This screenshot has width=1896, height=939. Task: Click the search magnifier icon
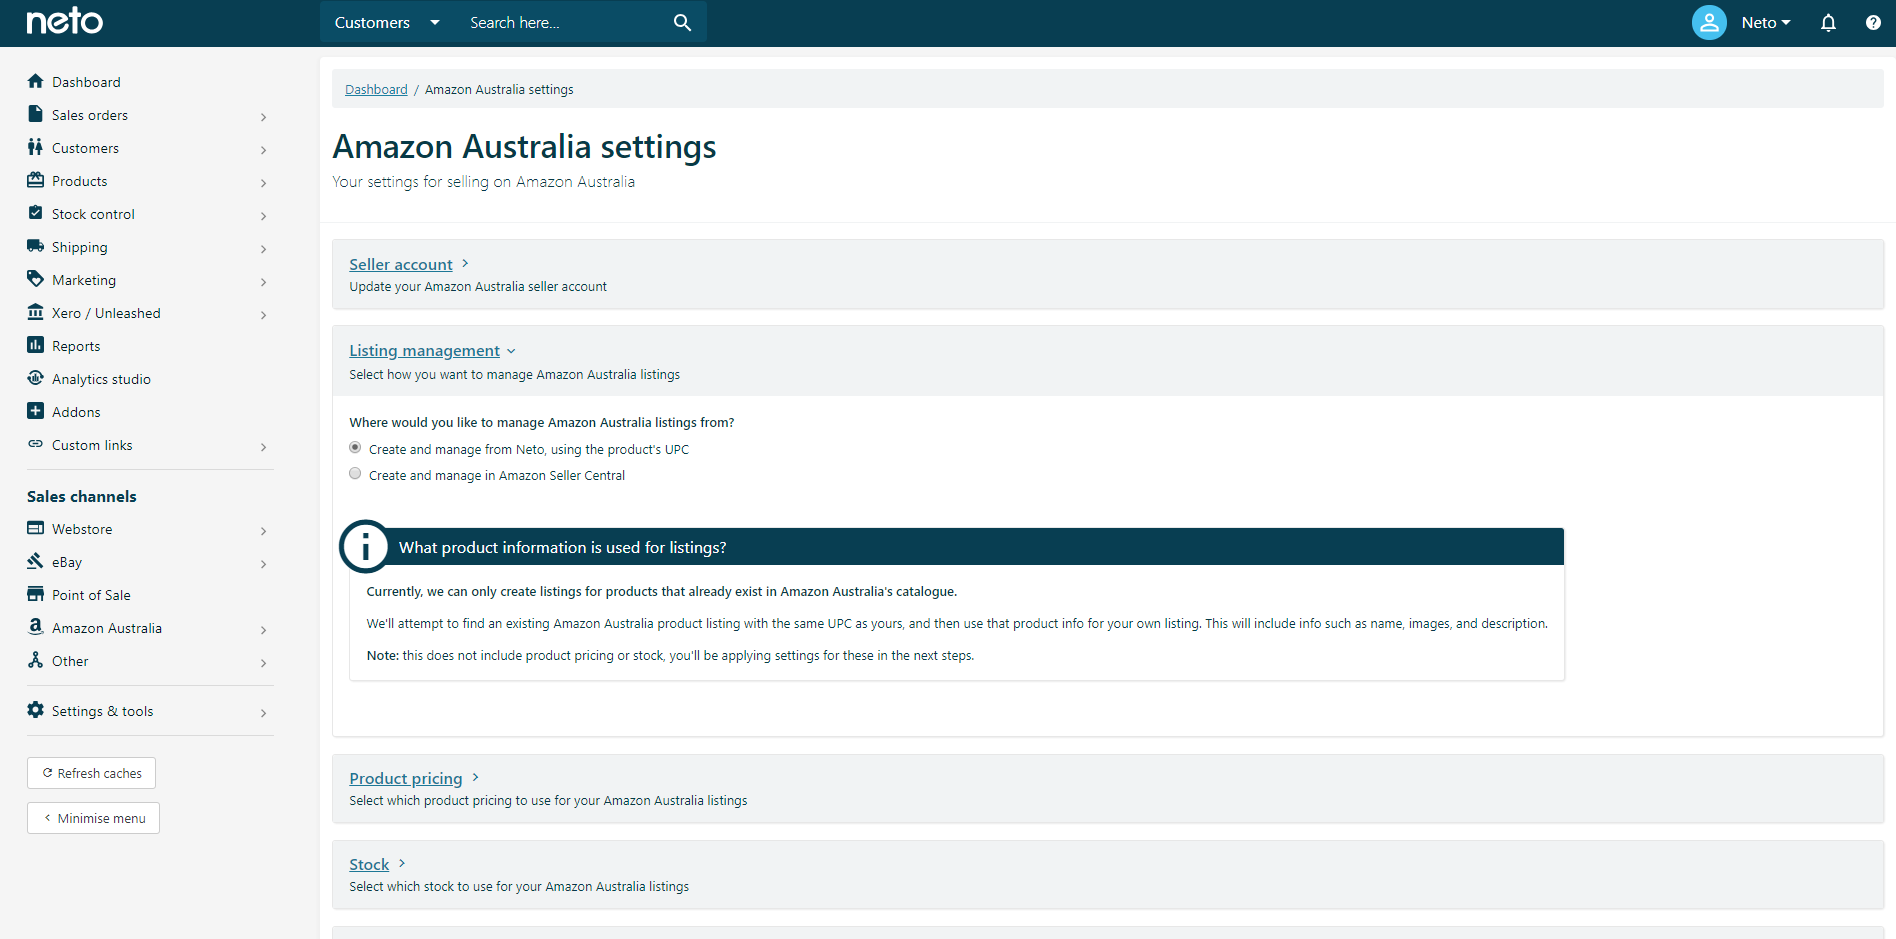(x=682, y=22)
